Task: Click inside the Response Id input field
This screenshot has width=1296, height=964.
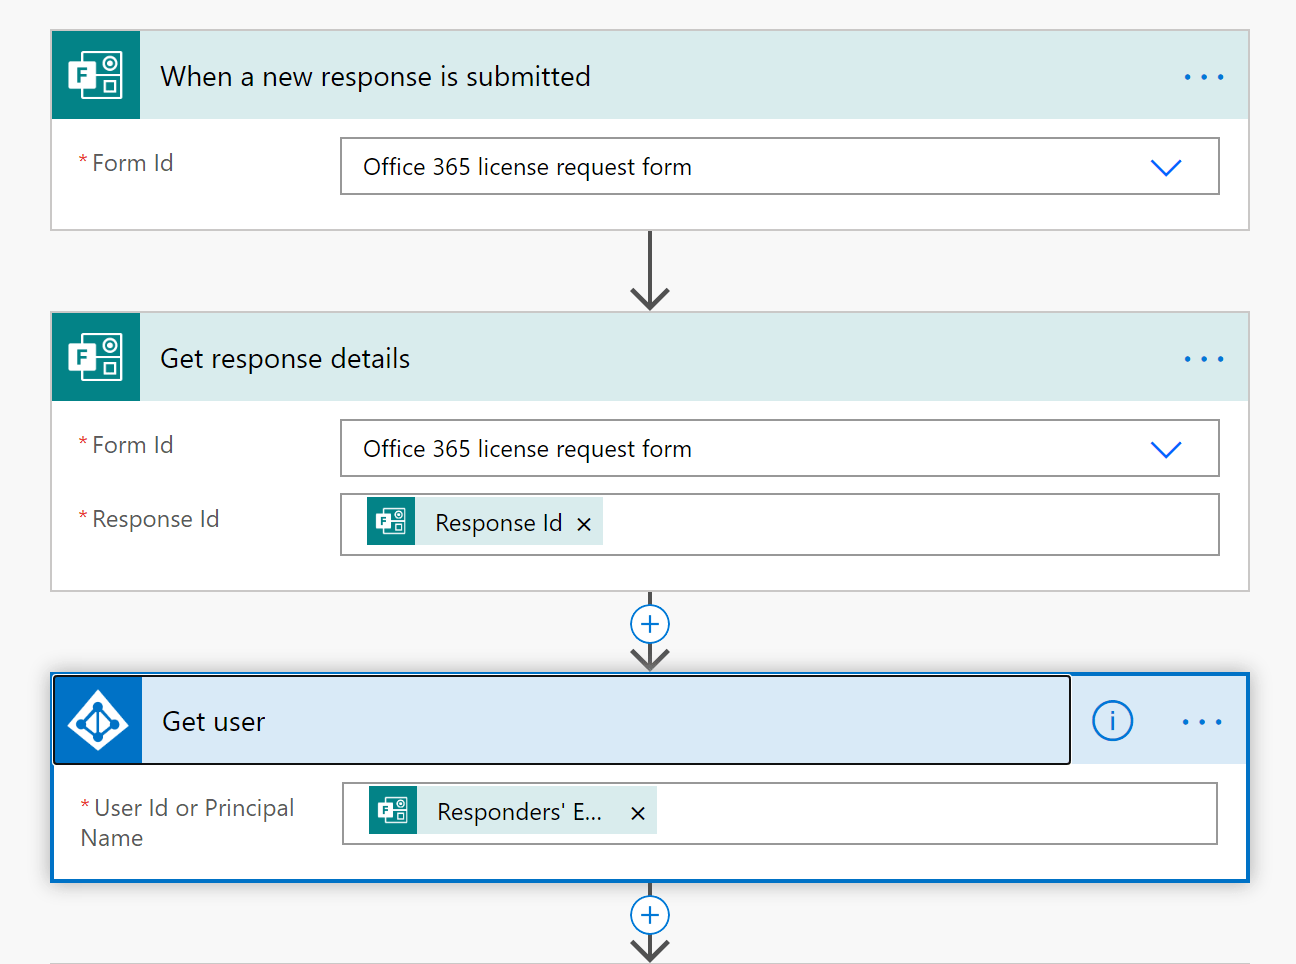Action: 910,524
